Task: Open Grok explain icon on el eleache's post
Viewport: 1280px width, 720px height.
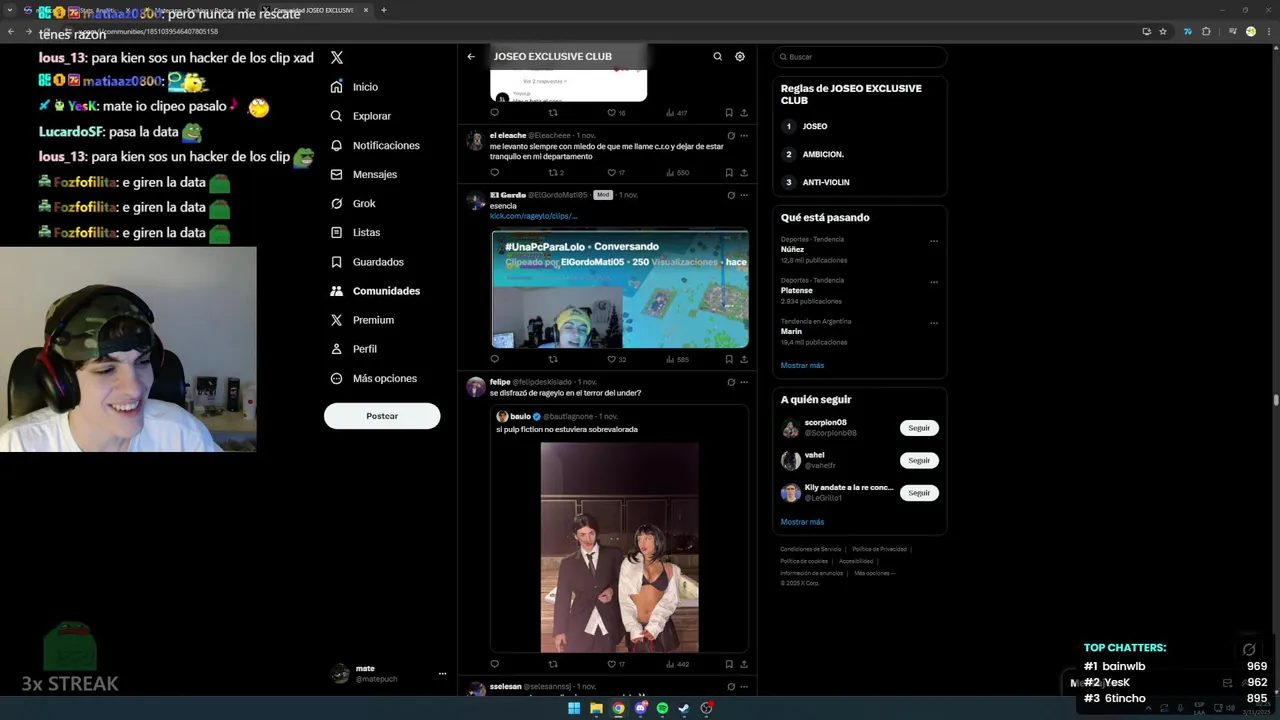Action: point(731,135)
